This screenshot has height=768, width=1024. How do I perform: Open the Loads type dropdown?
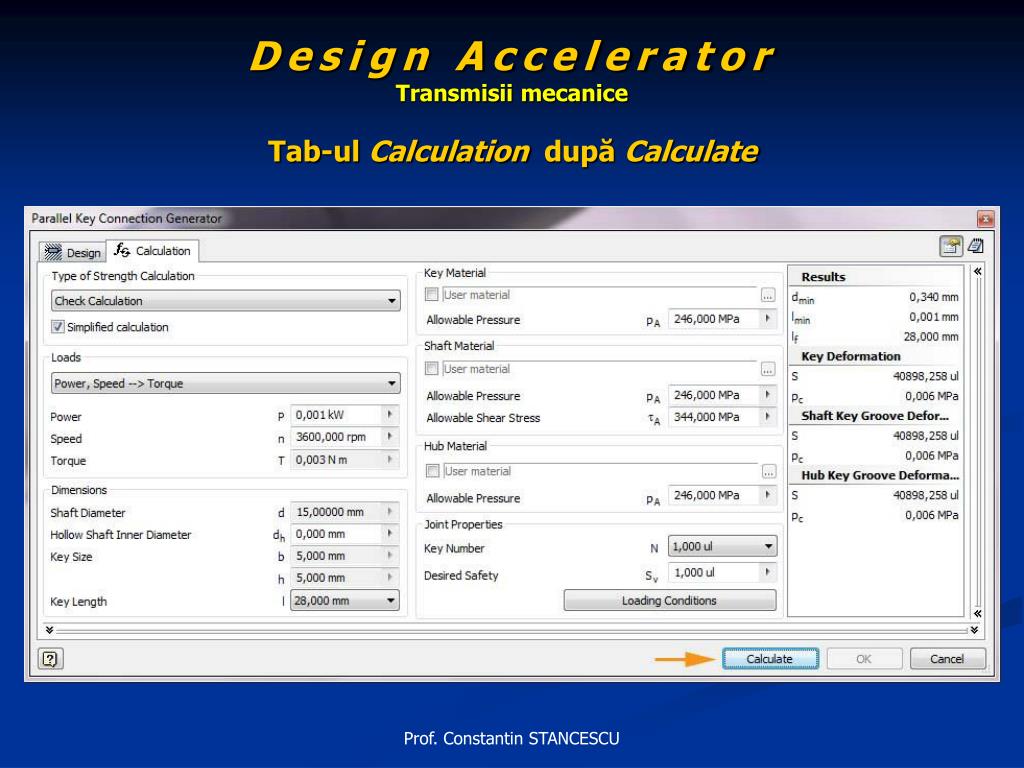pyautogui.click(x=225, y=383)
